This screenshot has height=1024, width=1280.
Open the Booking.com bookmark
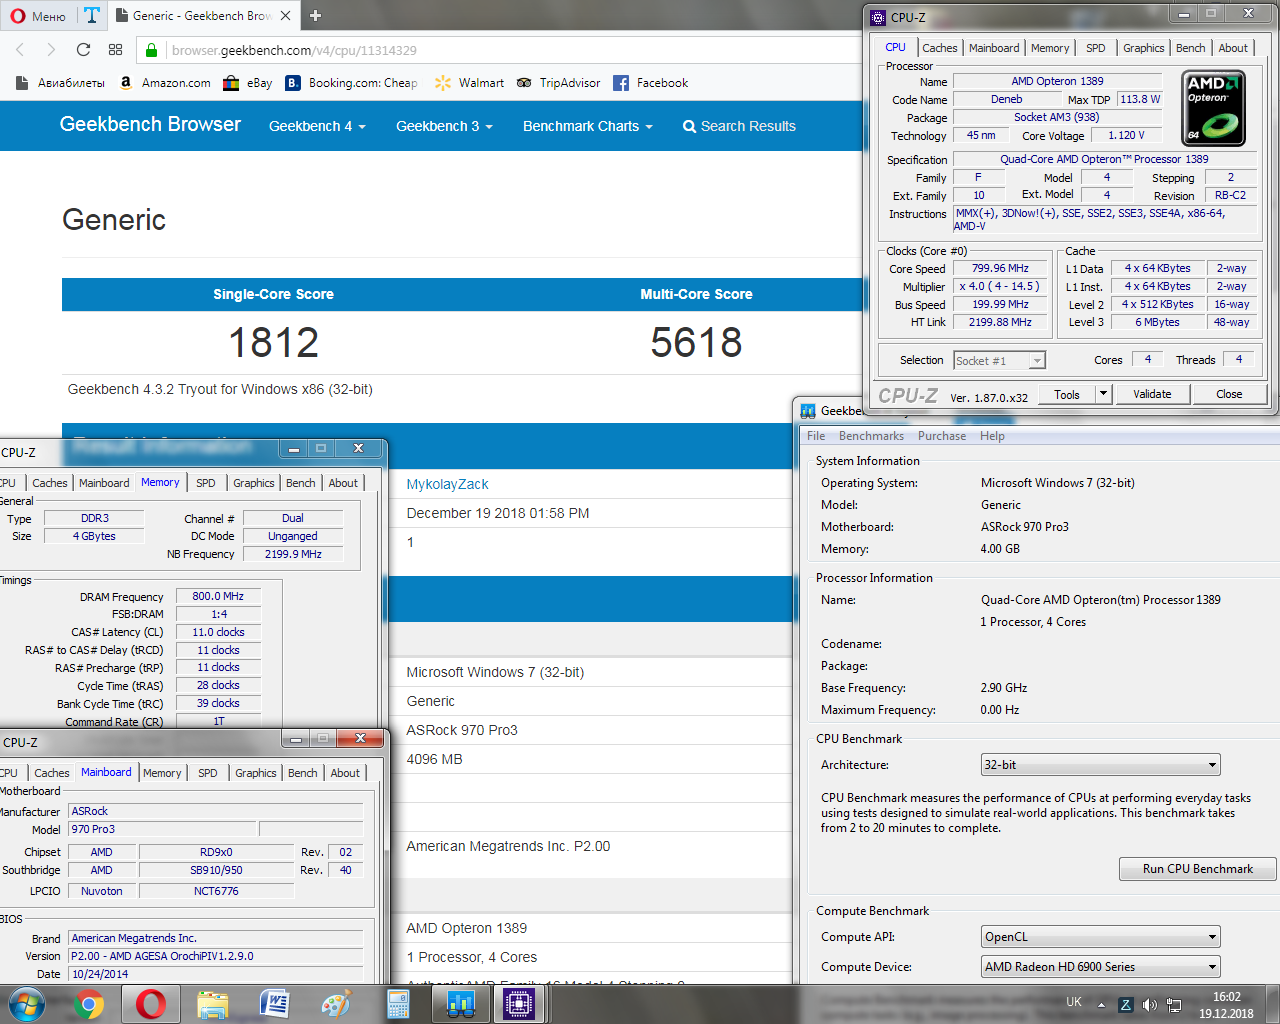click(352, 83)
